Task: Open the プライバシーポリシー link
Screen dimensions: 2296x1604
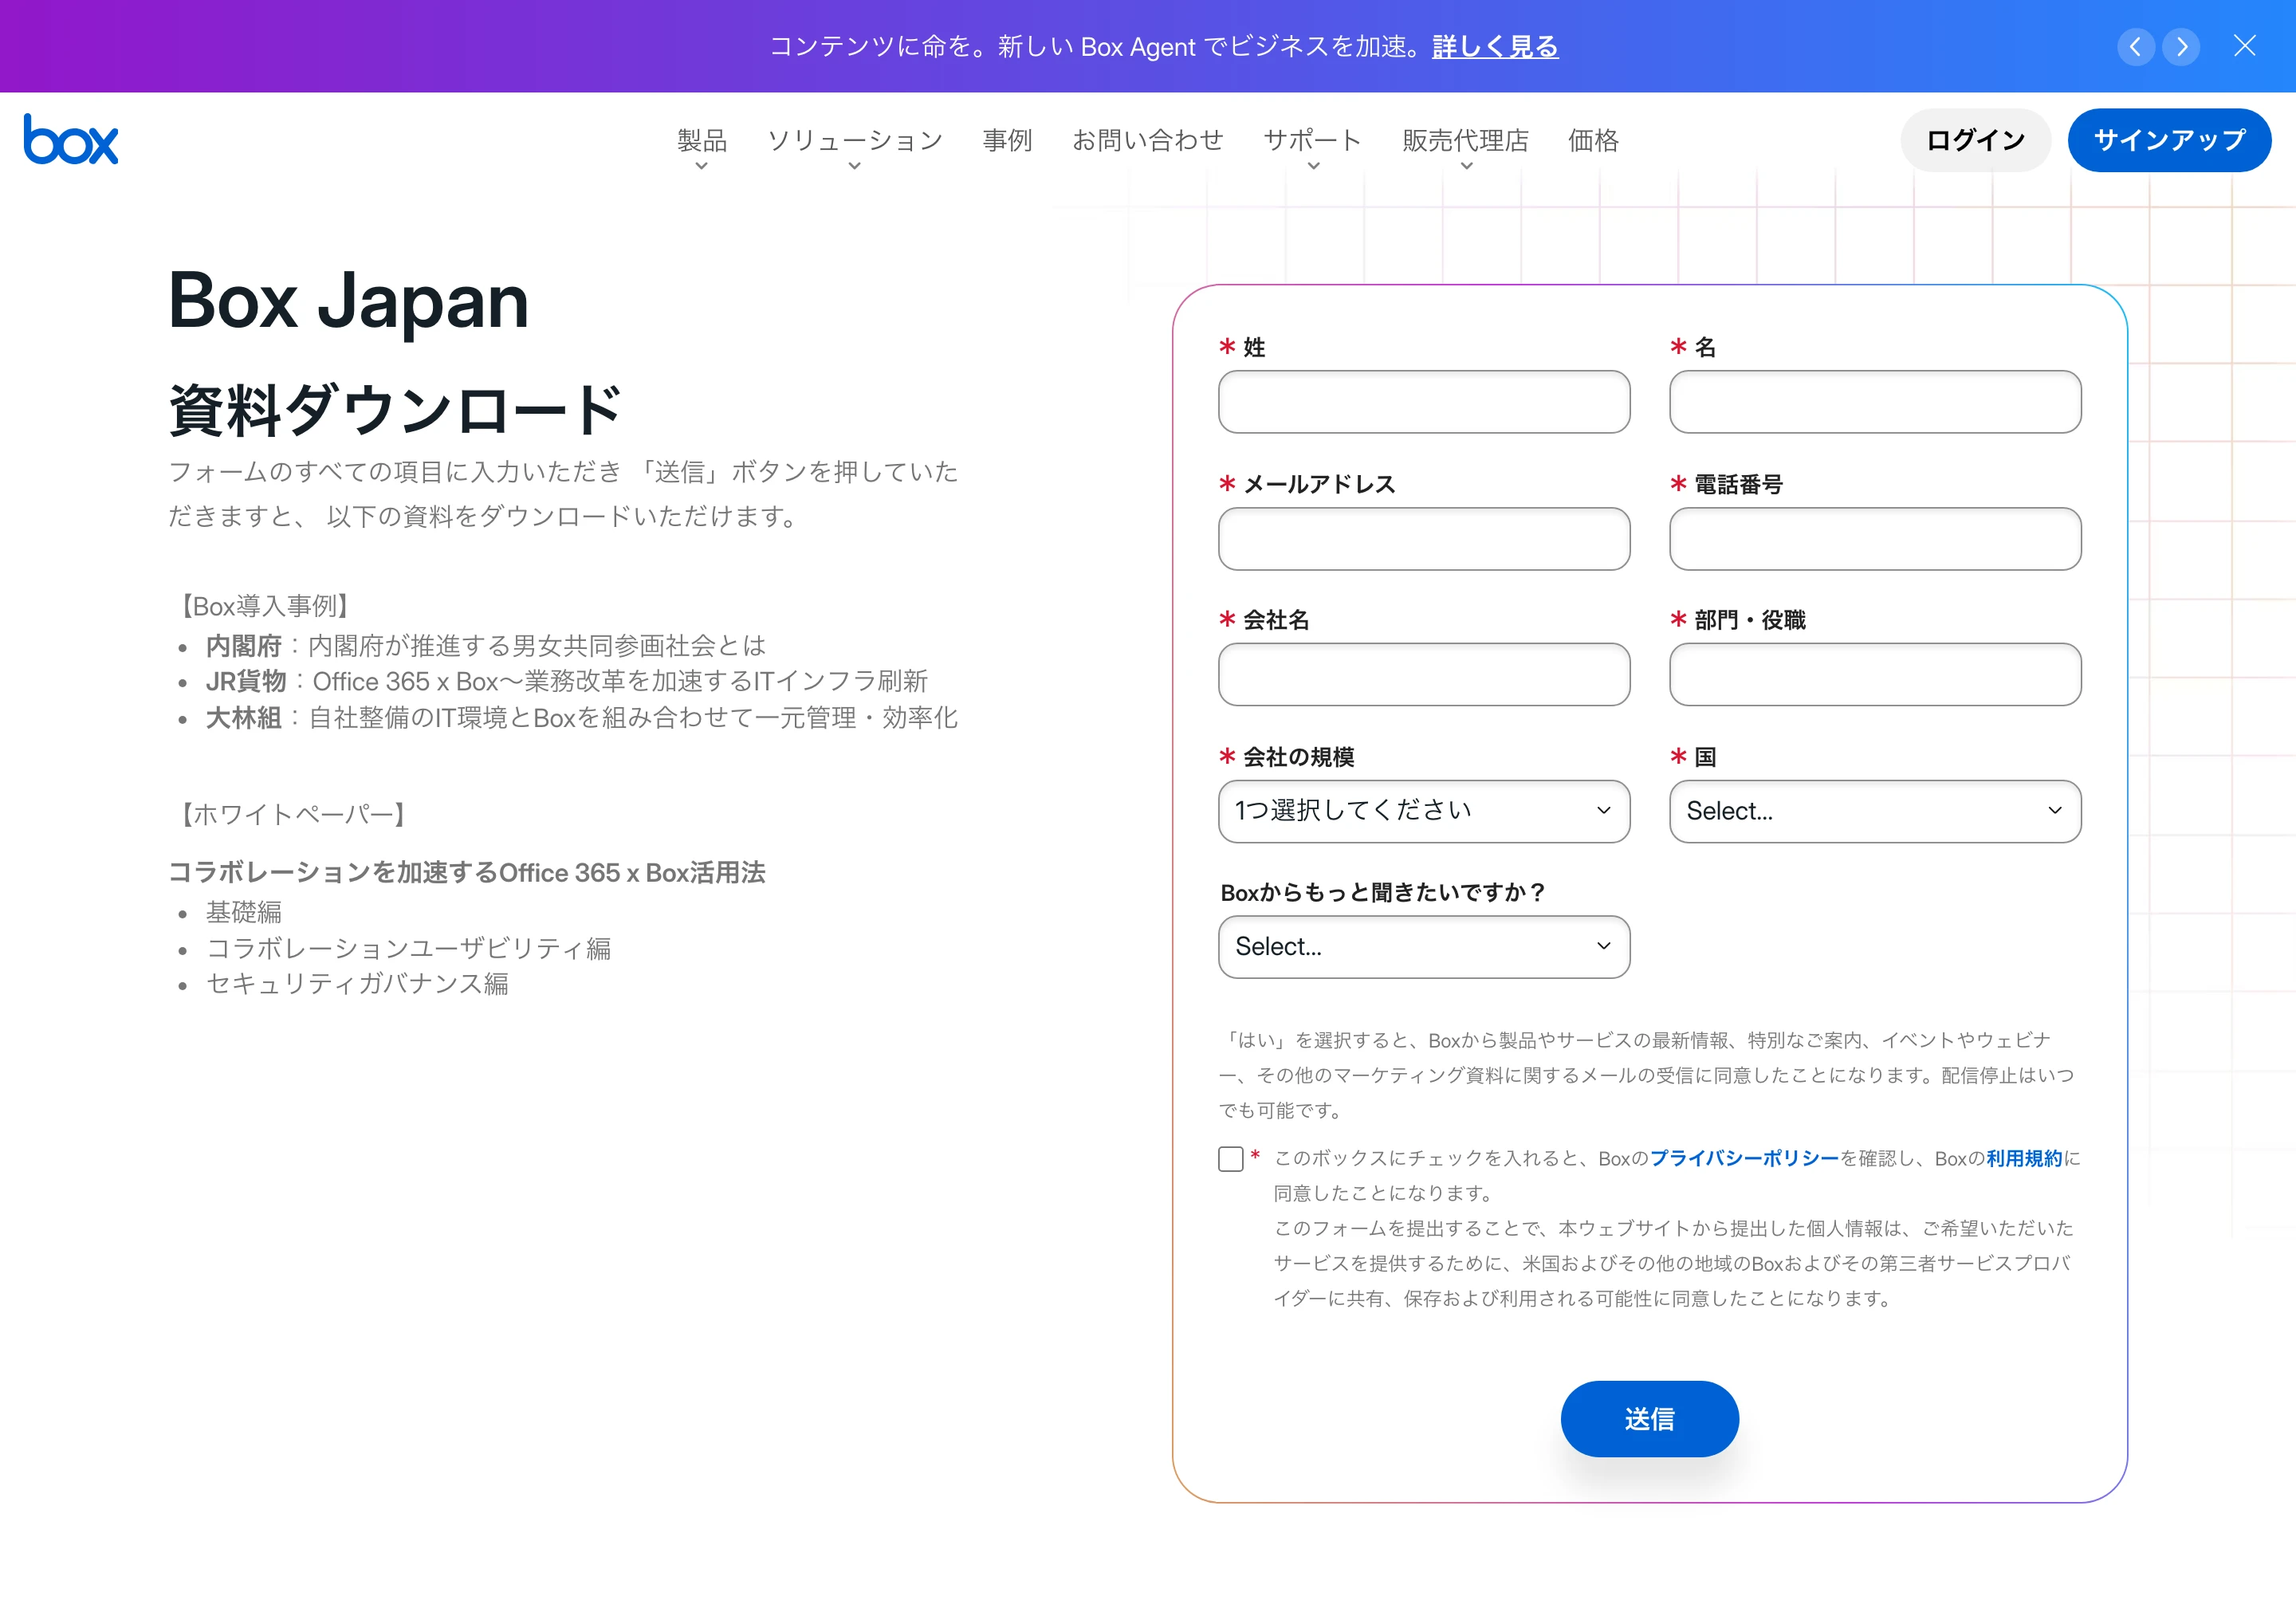Action: (1744, 1158)
